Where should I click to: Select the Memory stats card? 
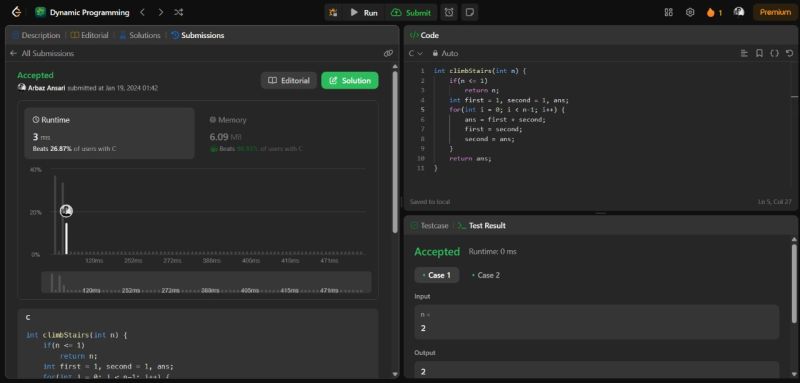click(286, 133)
